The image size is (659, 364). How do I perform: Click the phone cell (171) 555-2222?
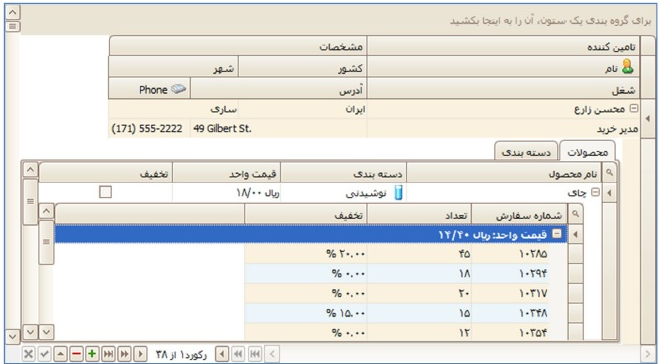point(149,129)
